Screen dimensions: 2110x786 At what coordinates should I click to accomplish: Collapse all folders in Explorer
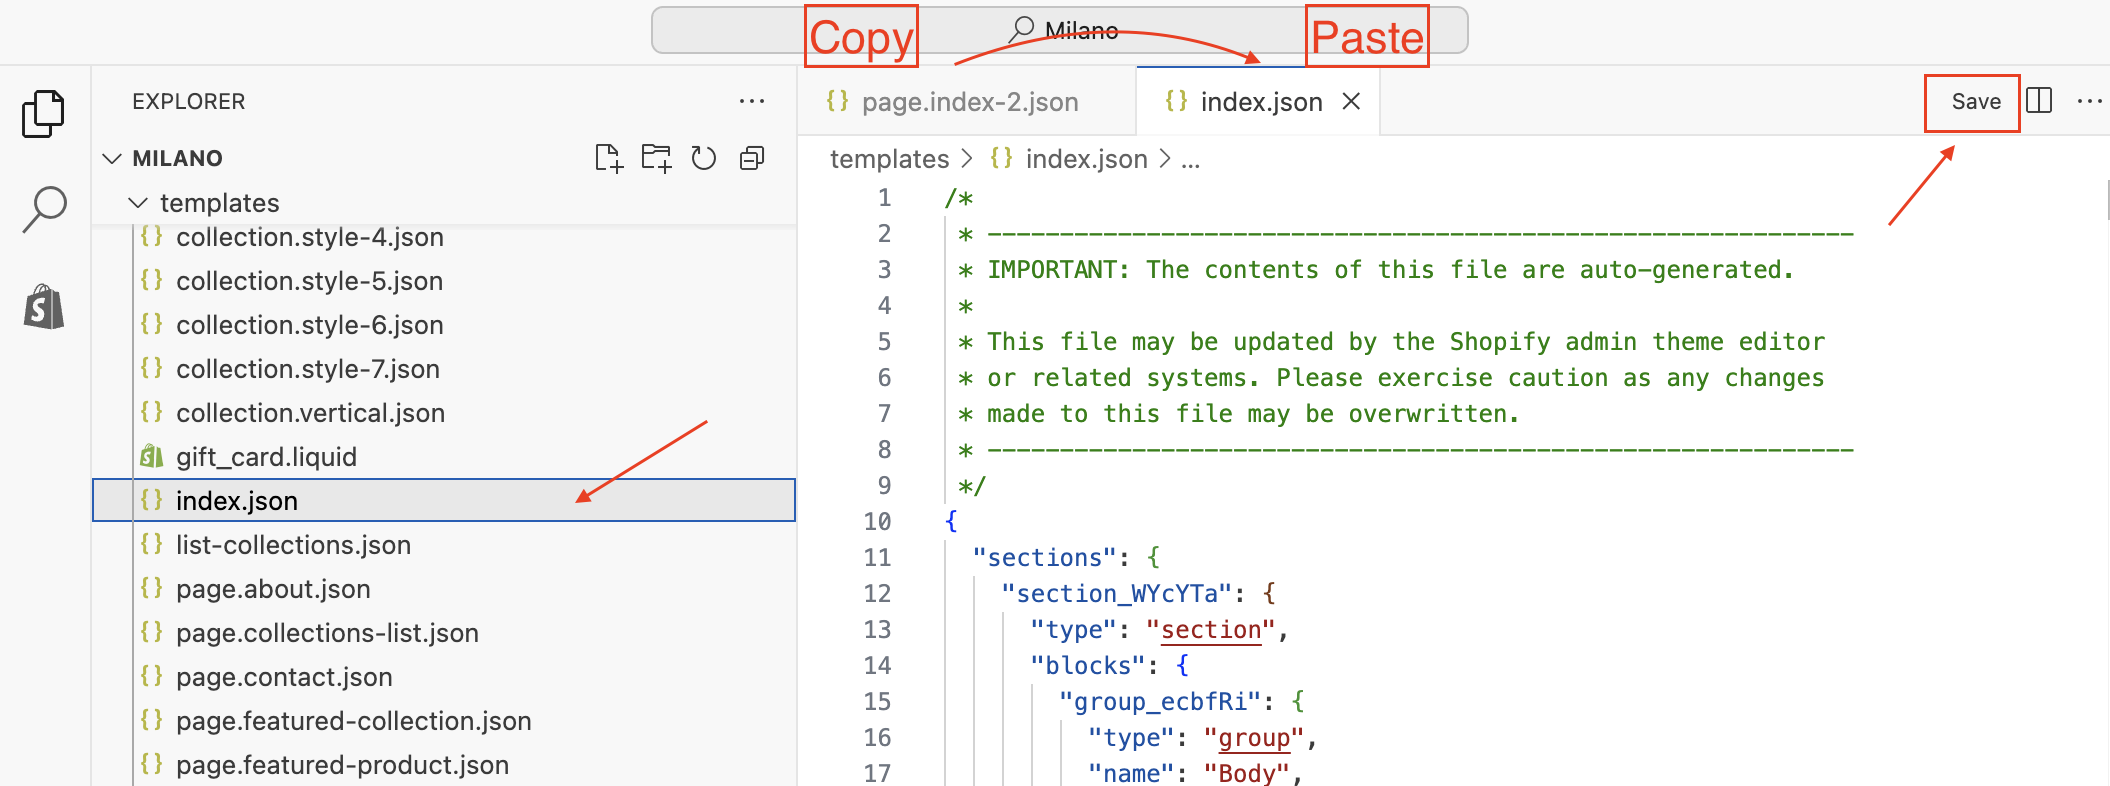click(752, 158)
